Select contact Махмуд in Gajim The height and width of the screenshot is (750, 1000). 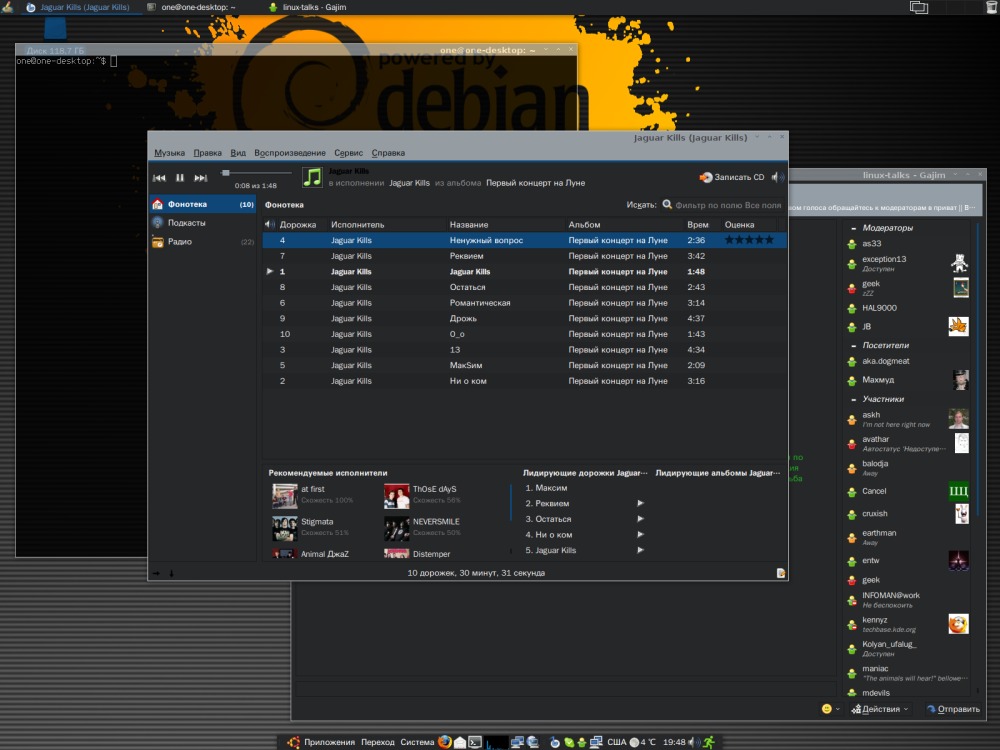click(908, 380)
